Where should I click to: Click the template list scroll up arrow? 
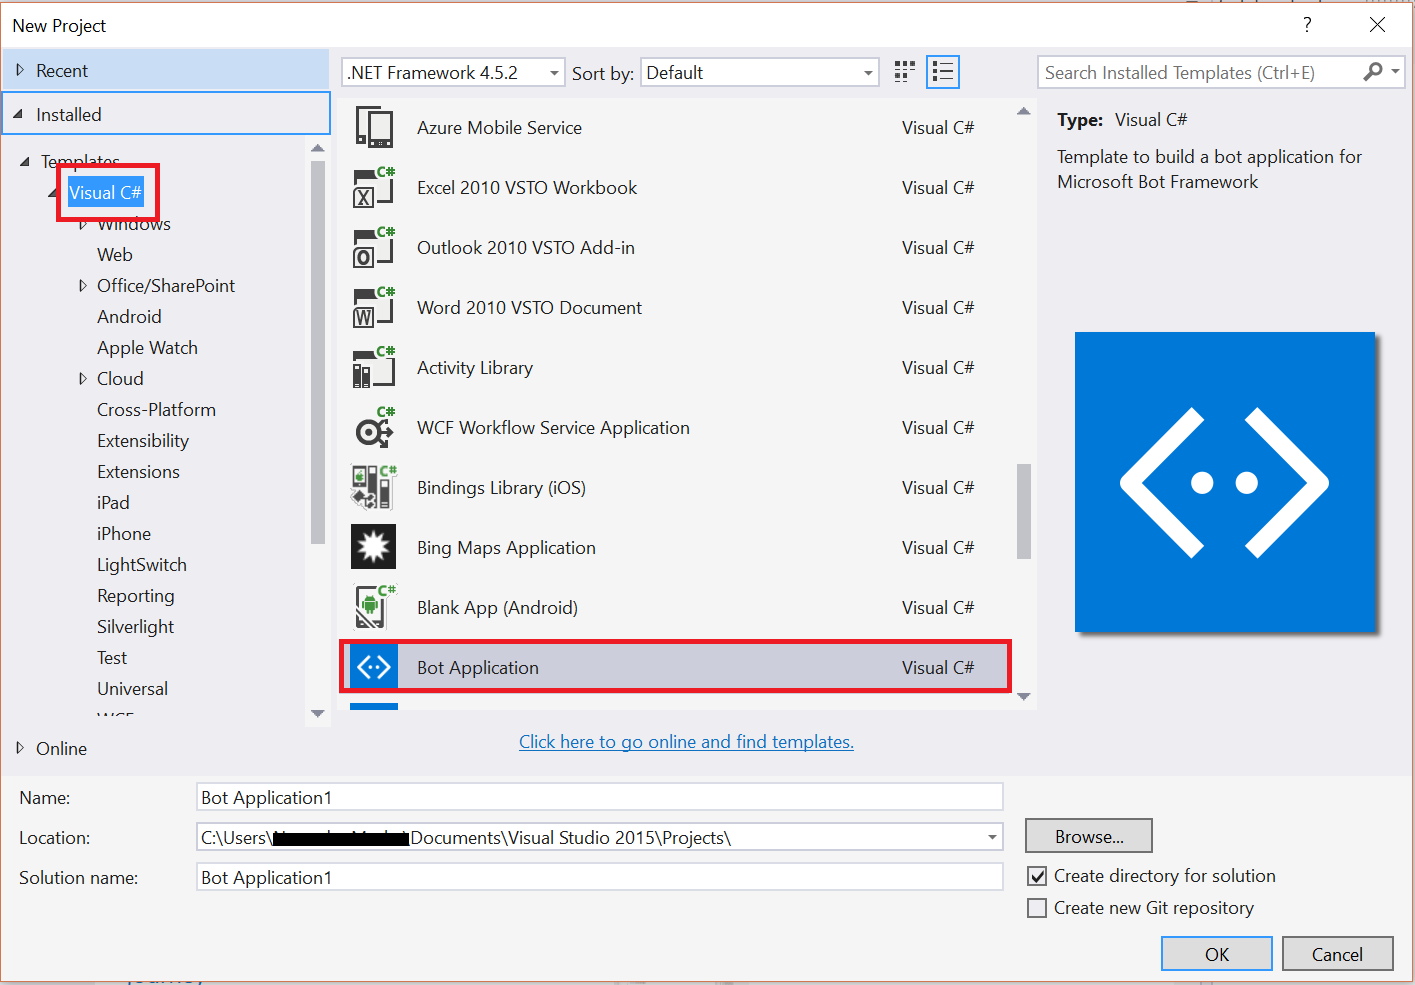(1024, 111)
